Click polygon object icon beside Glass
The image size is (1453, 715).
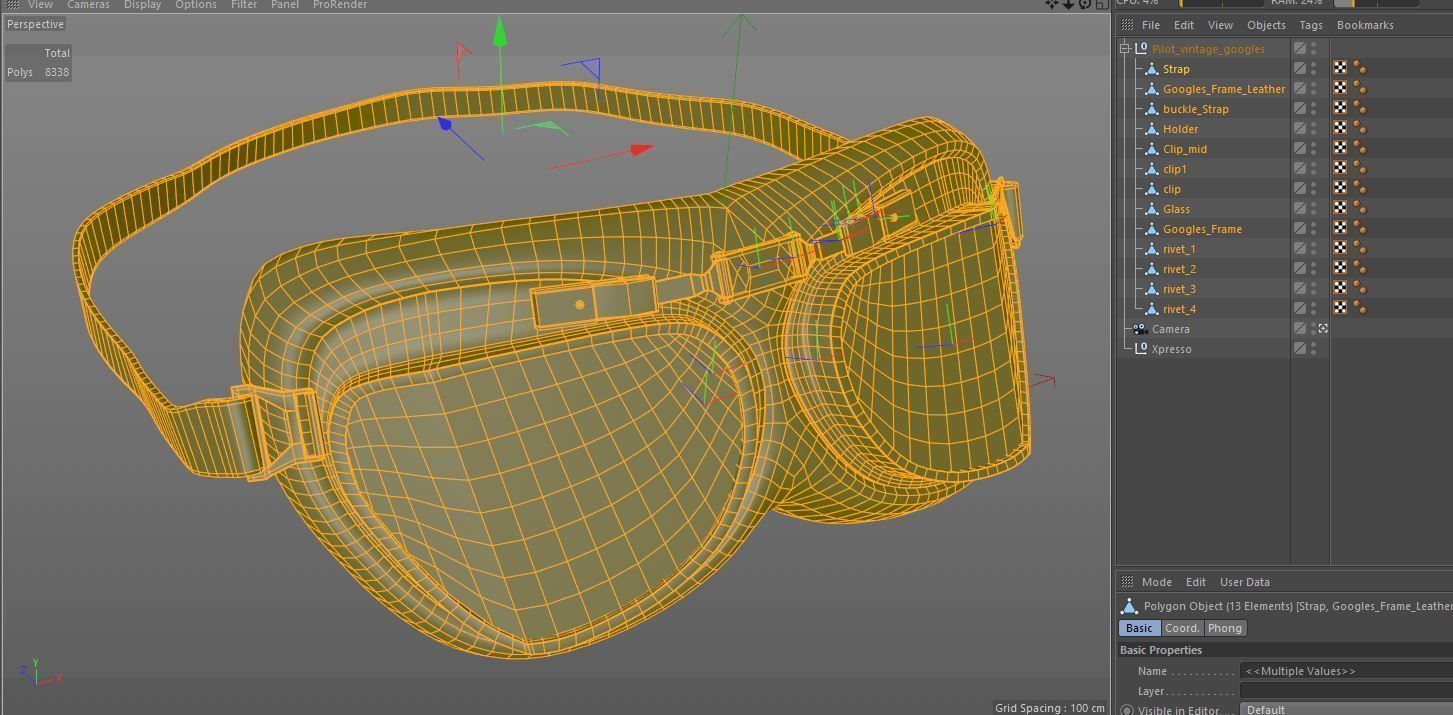coord(1151,208)
